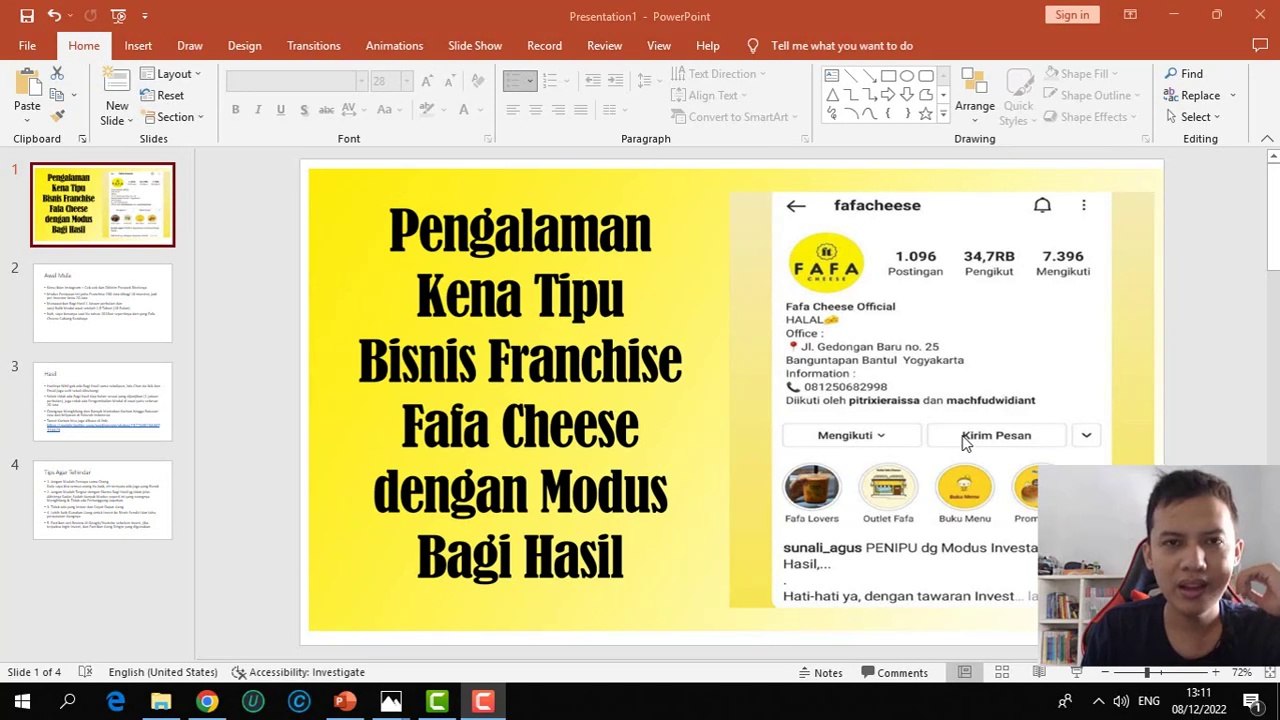
Task: Click the Fit slide to window icon
Action: pos(1268,672)
